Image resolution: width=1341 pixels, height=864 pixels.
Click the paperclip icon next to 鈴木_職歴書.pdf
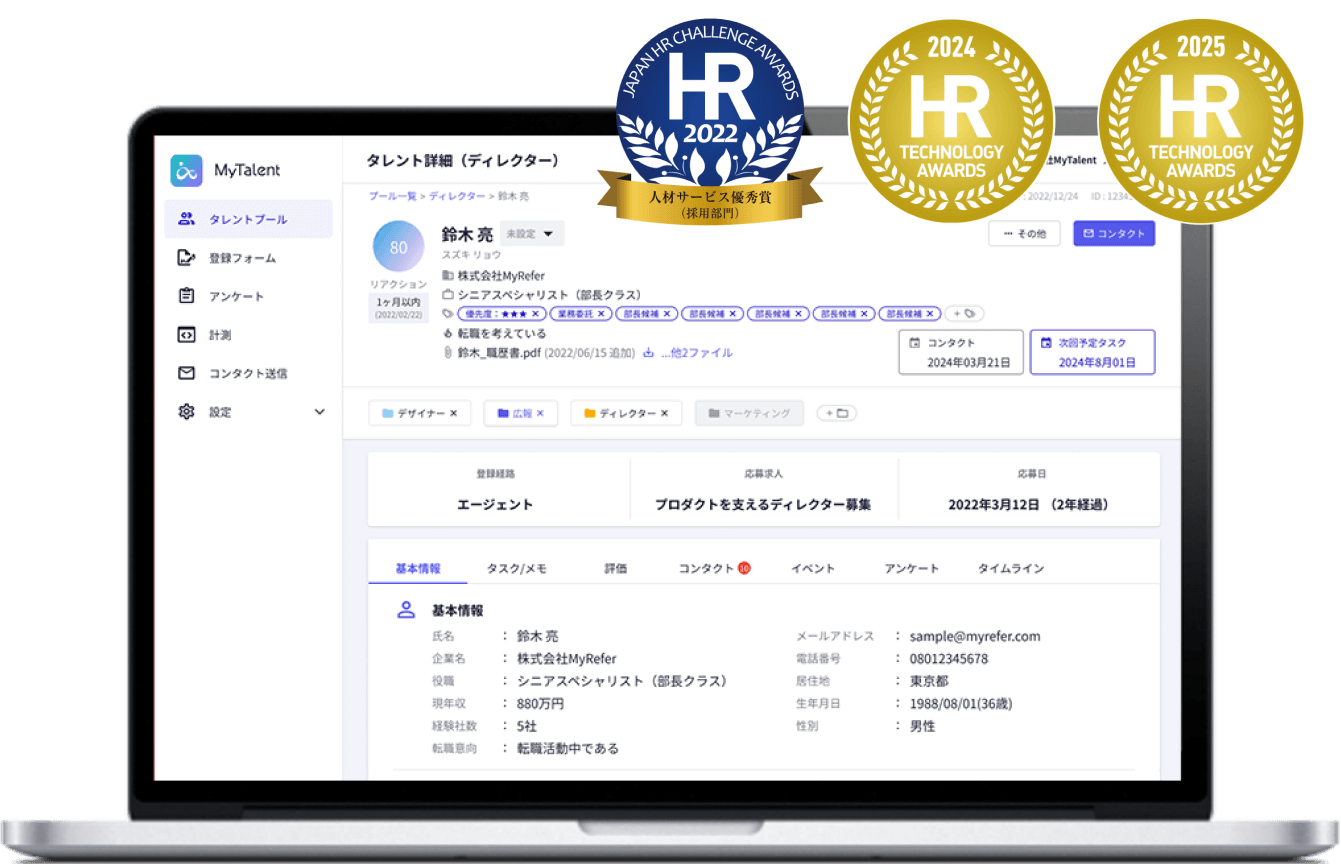[x=448, y=353]
